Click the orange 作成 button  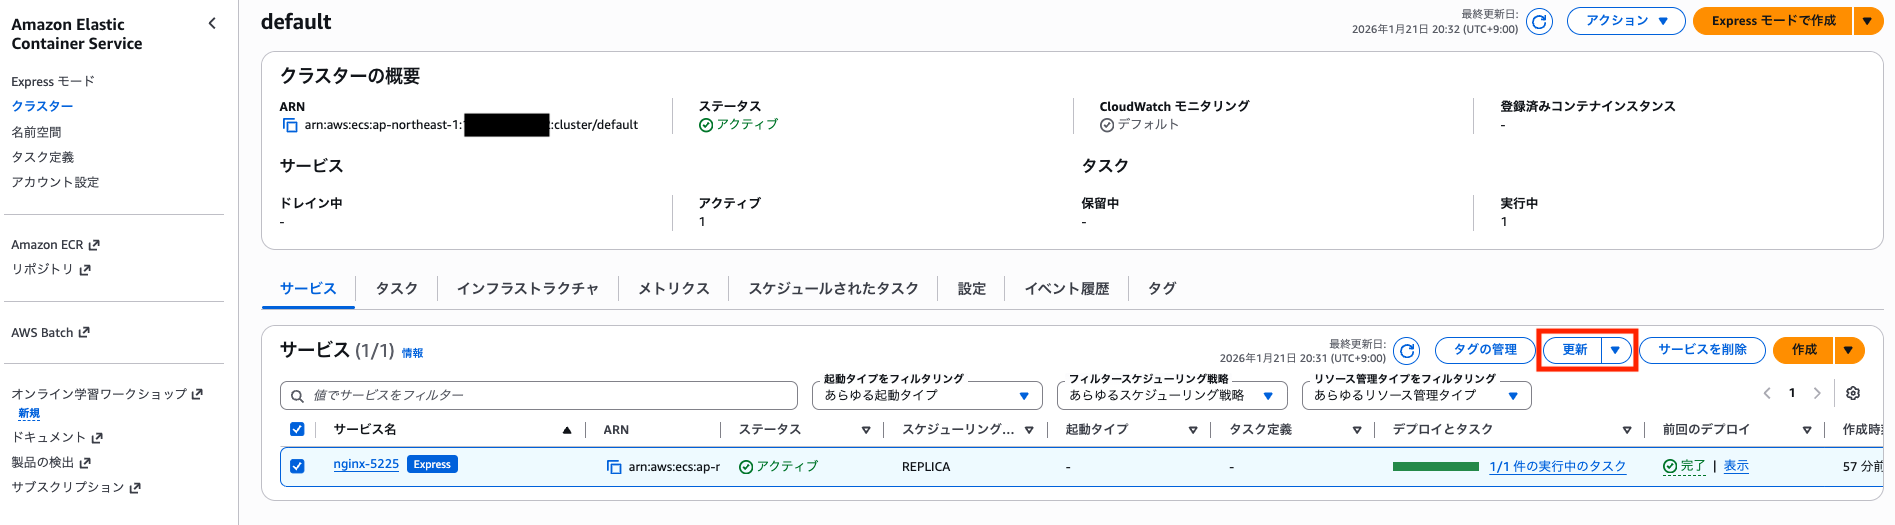pos(1803,350)
